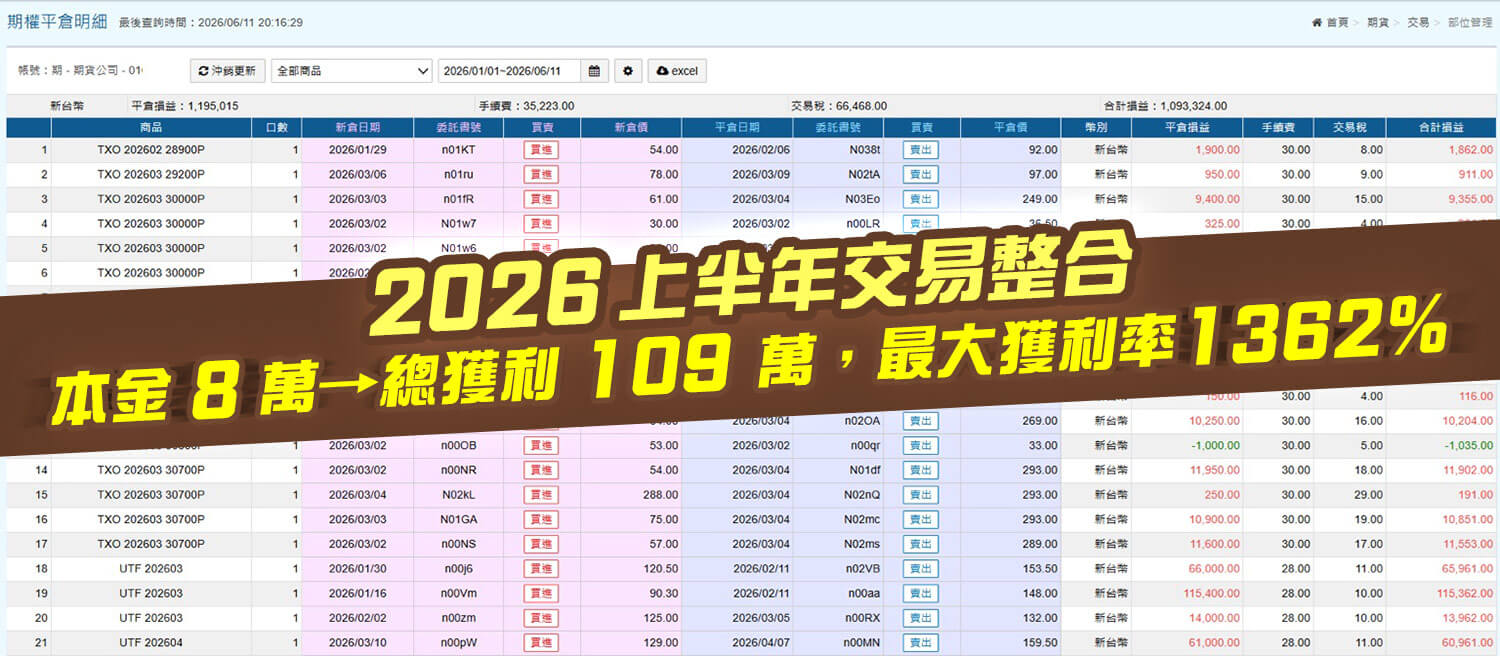The image size is (1500, 656).
Task: Click order number N02nQ in row 15
Action: [x=863, y=495]
